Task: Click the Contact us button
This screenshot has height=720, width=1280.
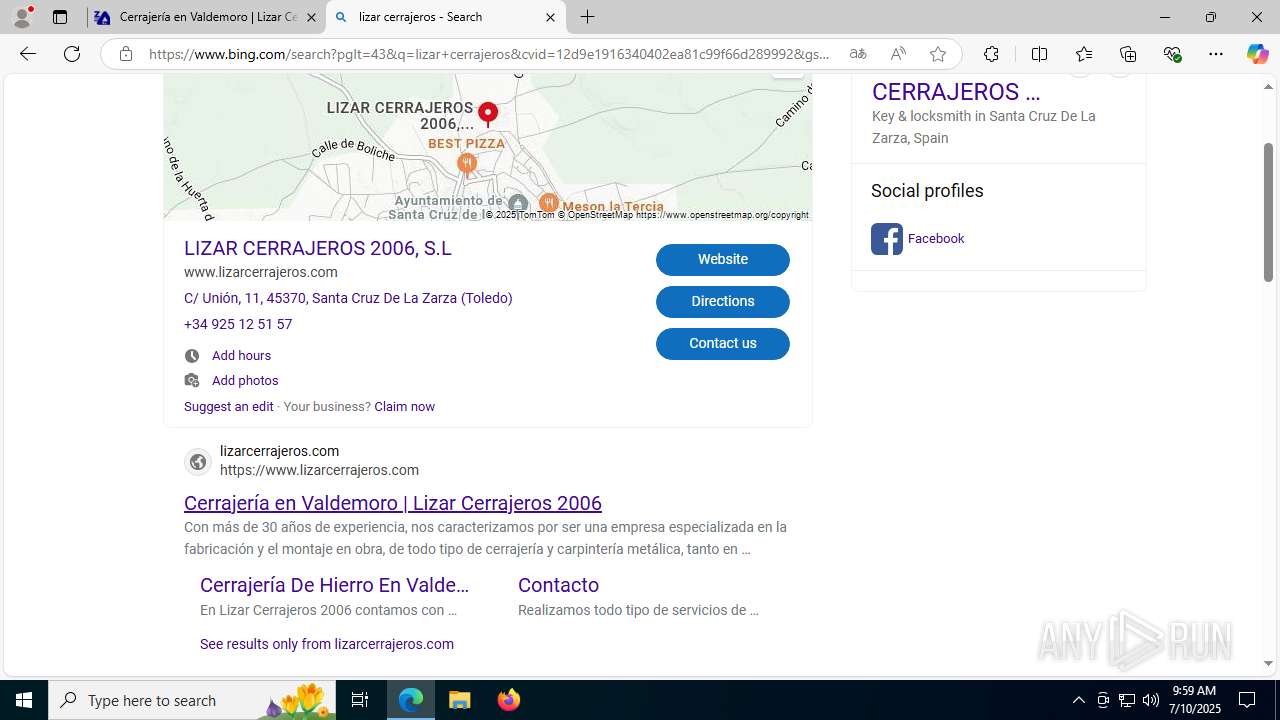Action: coord(723,343)
